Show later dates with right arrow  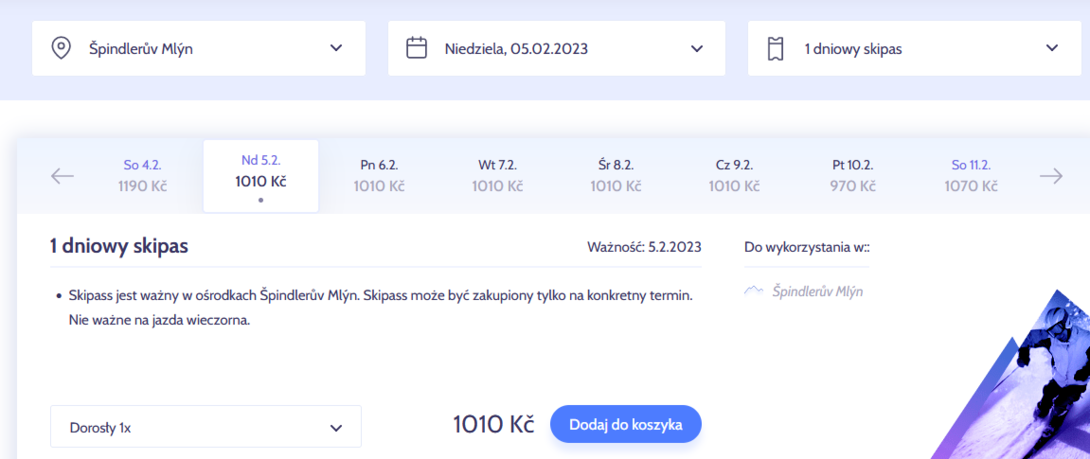pos(1051,177)
